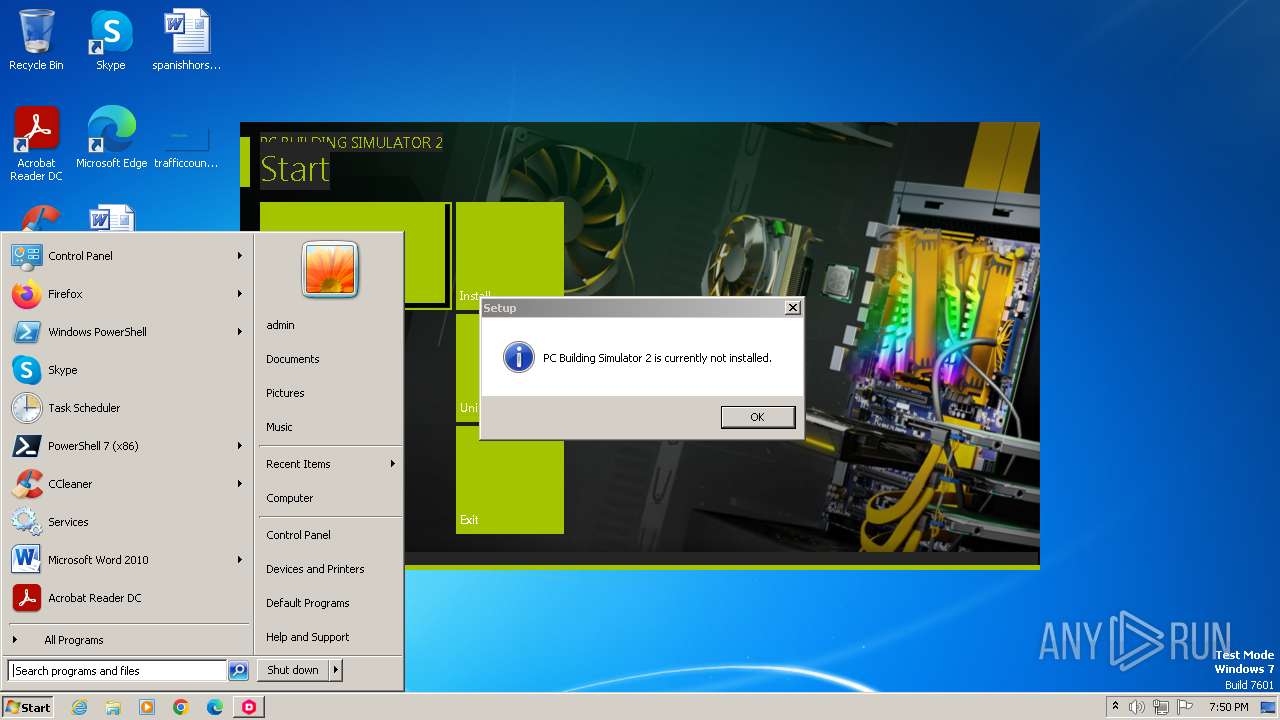Click the Control Panel icon in Start menu
Image resolution: width=1280 pixels, height=720 pixels.
[26, 256]
